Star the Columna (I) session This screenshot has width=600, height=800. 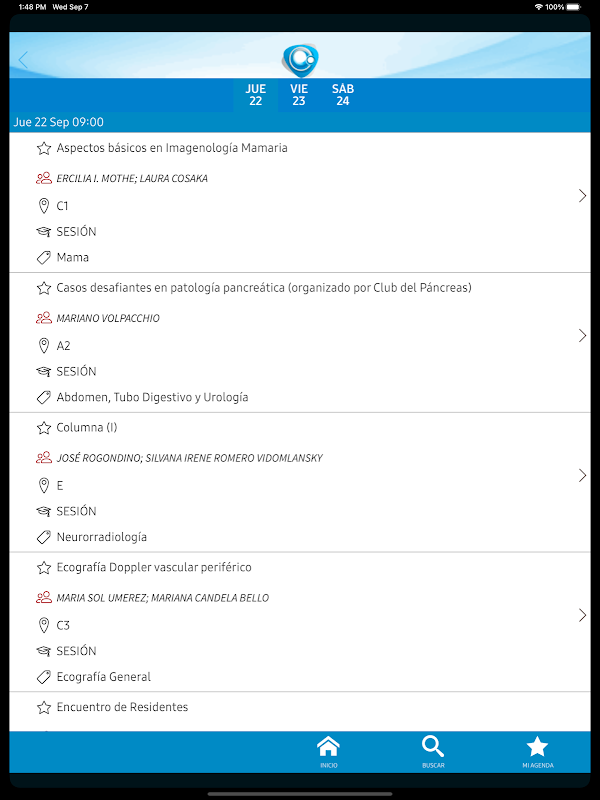tap(44, 428)
